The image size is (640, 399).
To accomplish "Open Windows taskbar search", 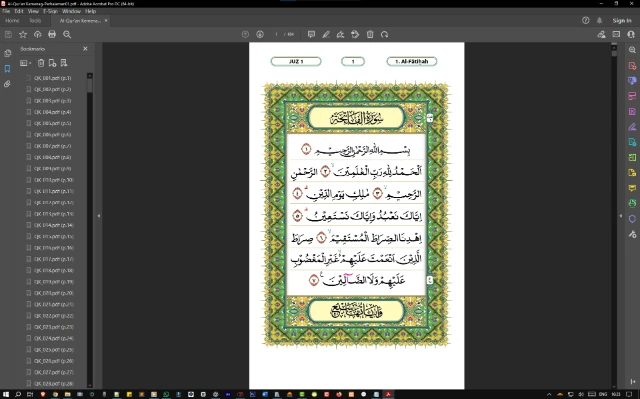I will (x=18, y=395).
